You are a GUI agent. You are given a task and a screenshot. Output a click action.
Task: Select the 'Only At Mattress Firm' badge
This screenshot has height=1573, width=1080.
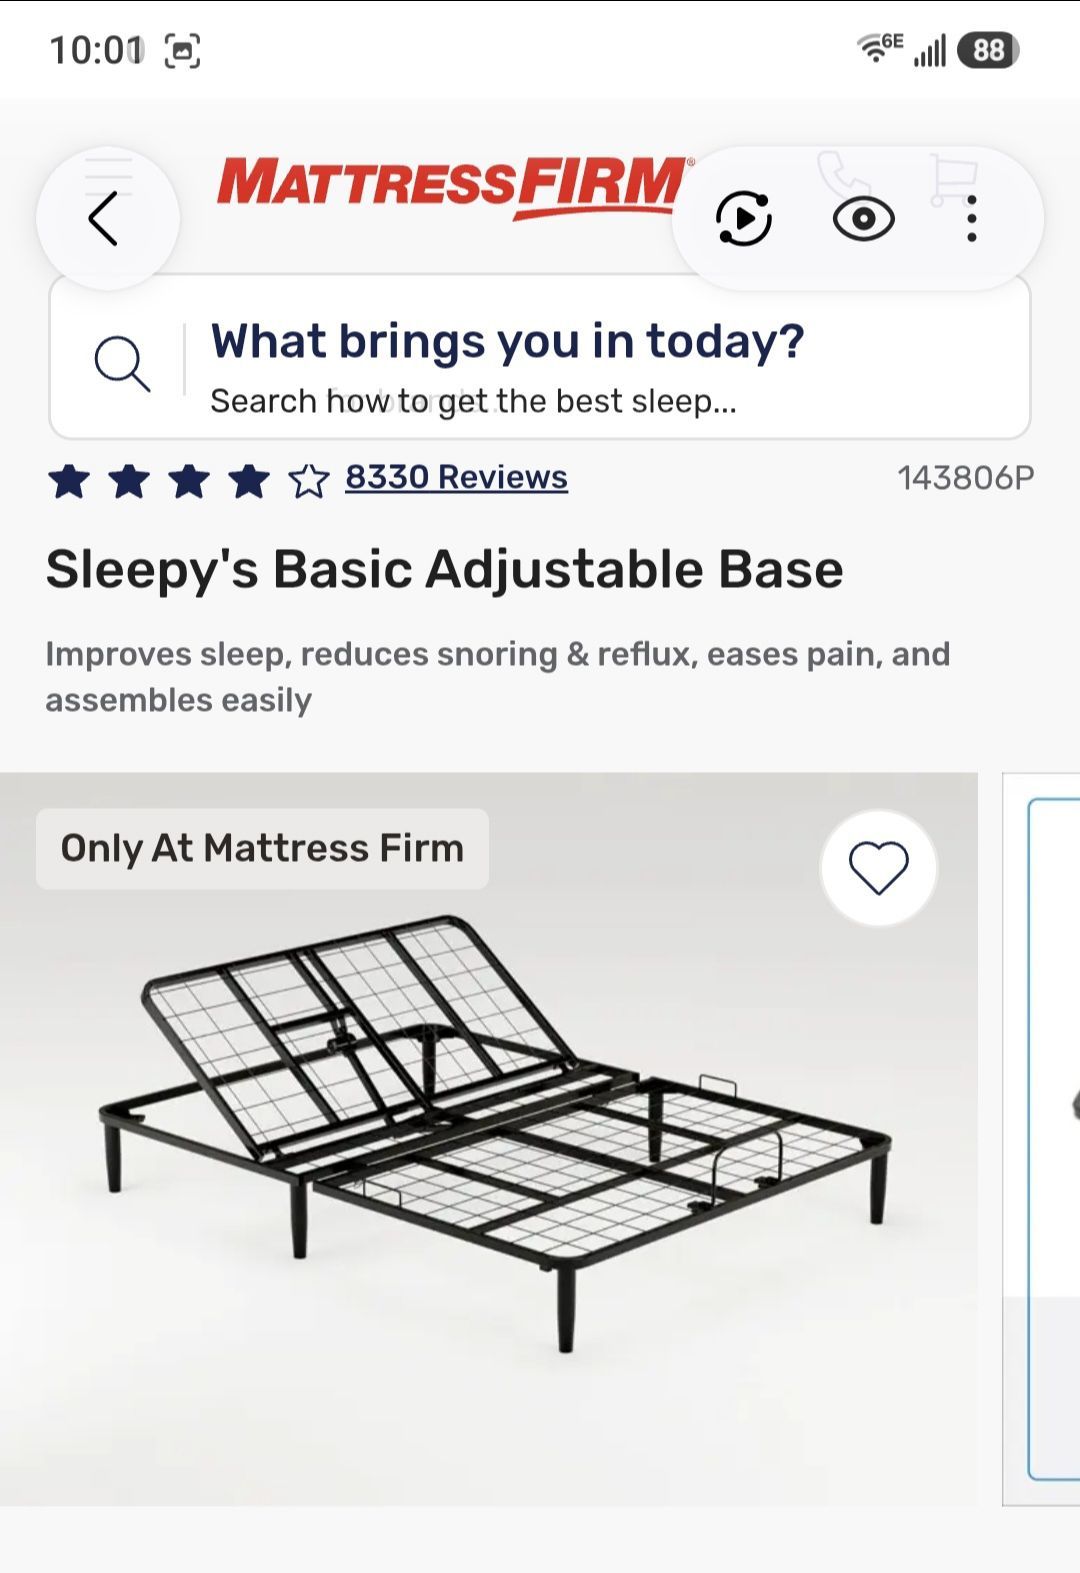click(262, 848)
